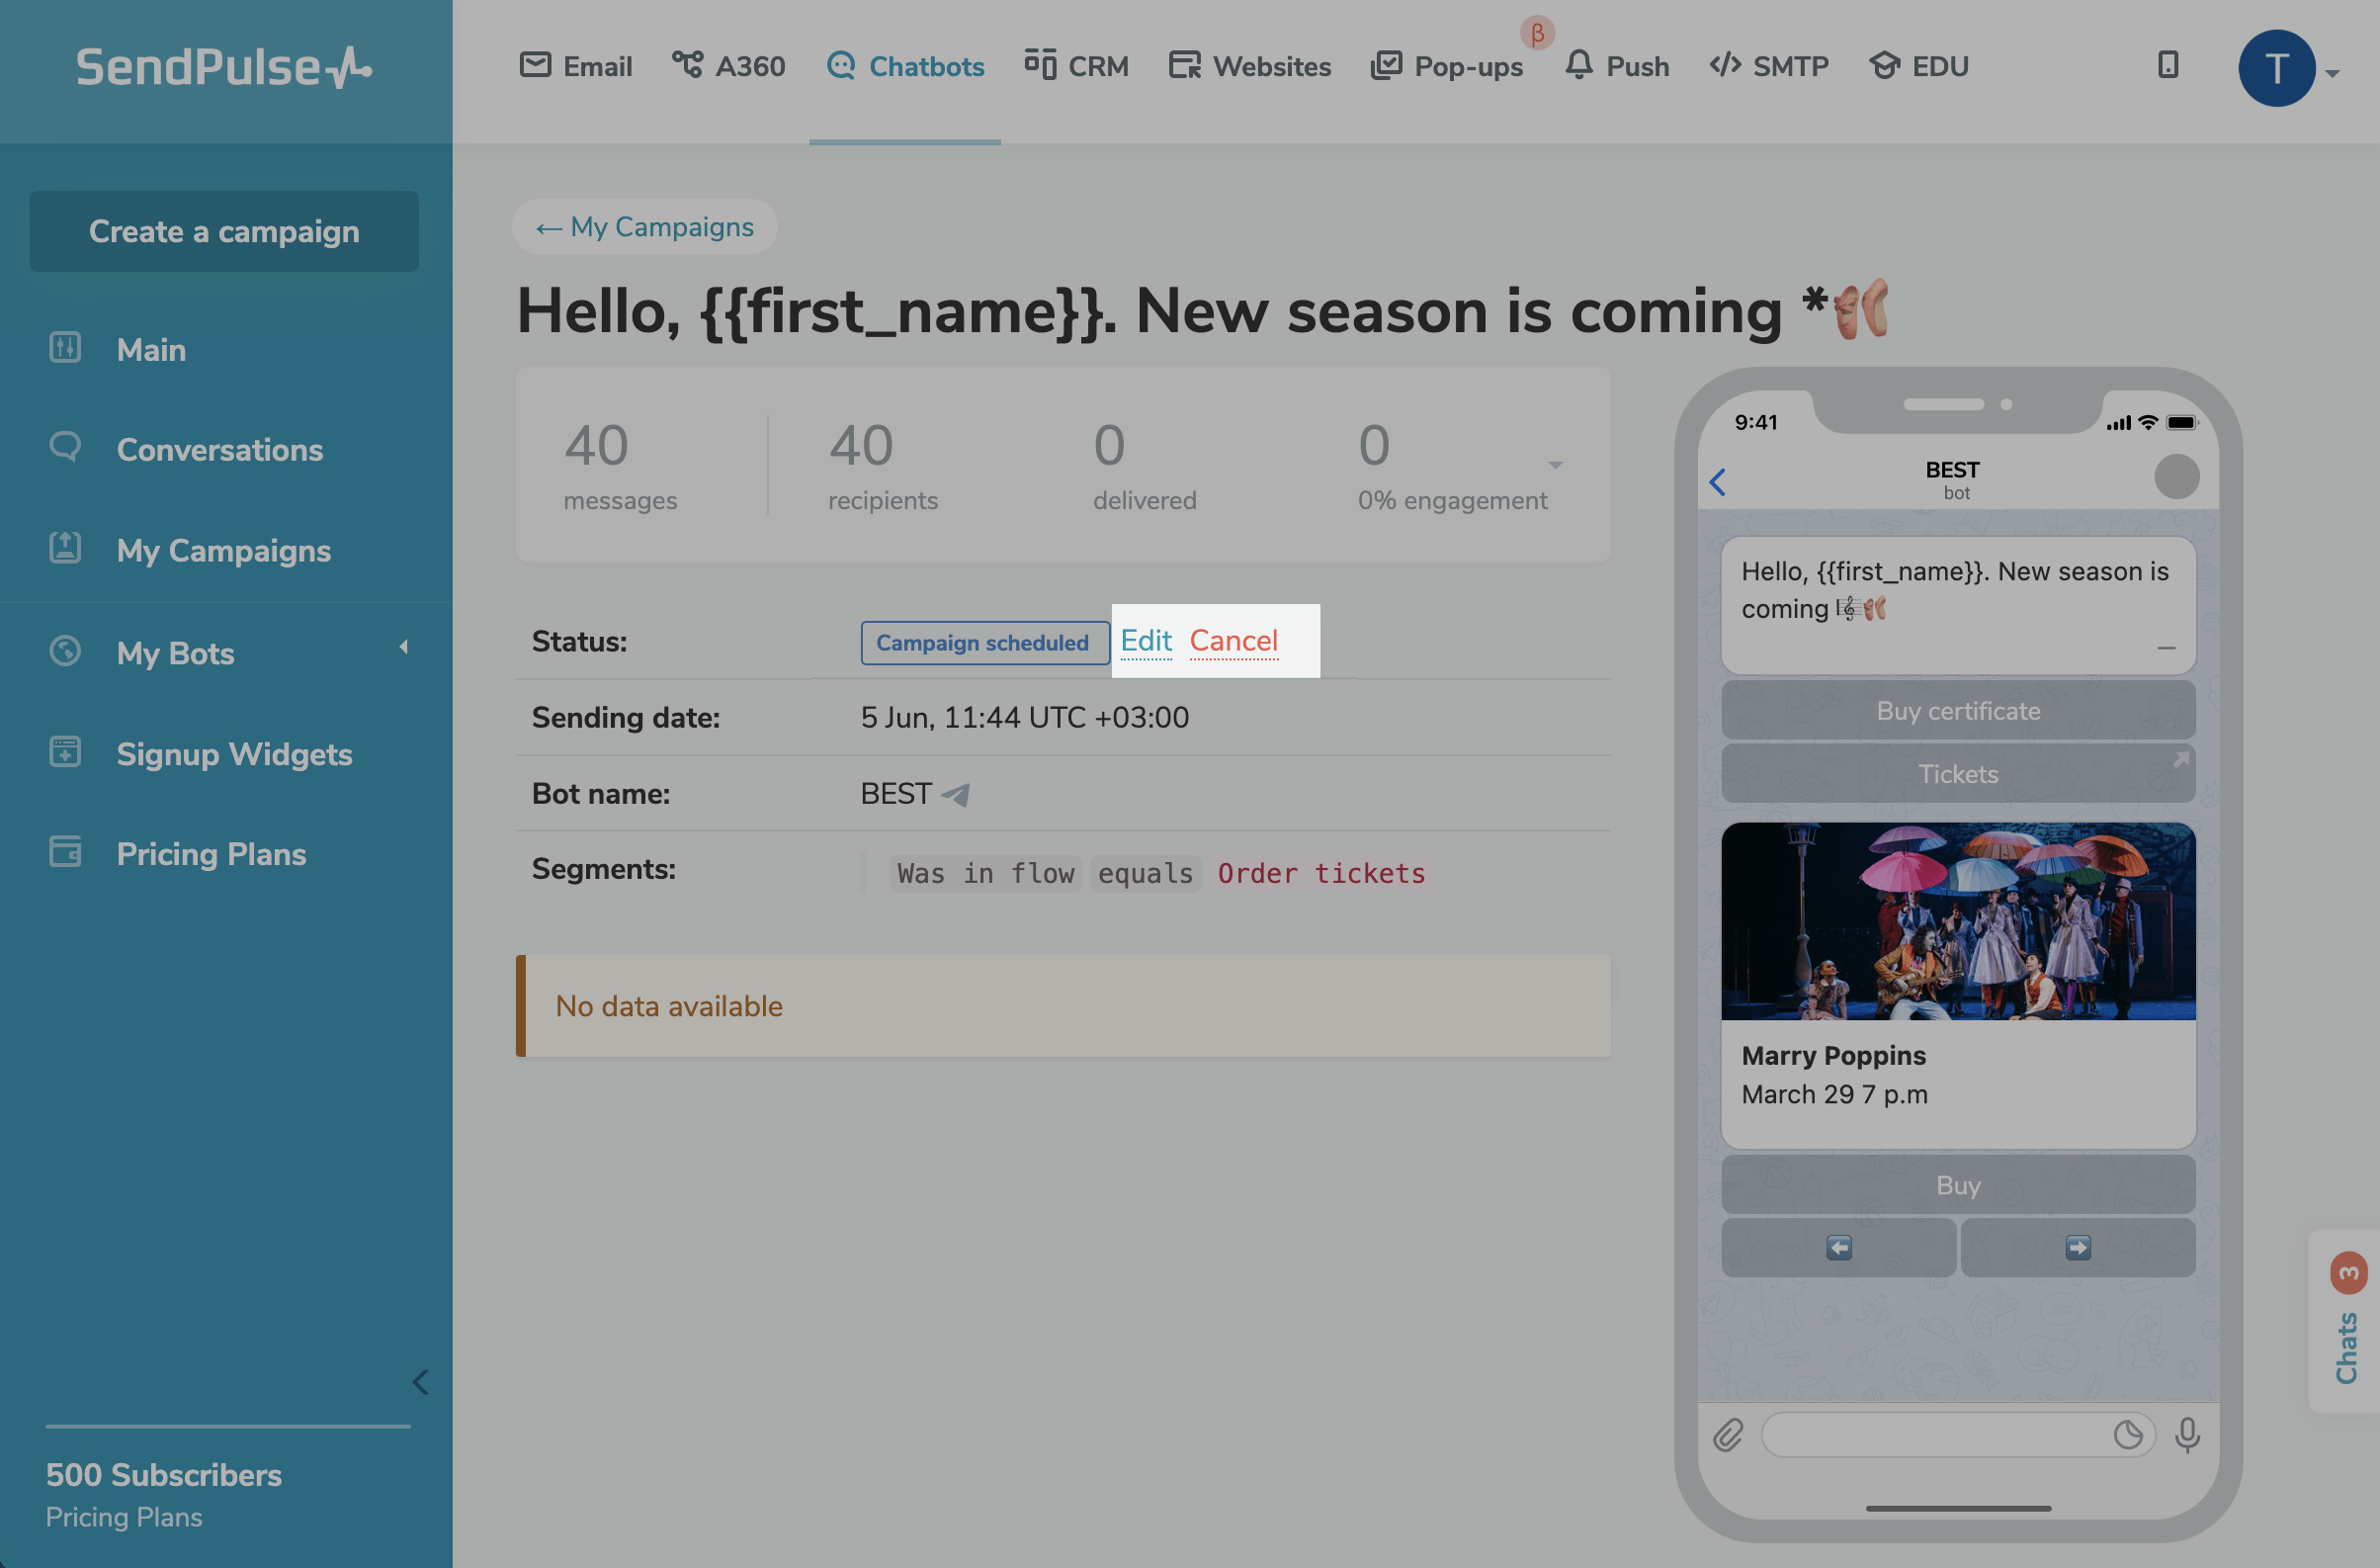
Task: Click the SendPulse logo icon
Action: [x=225, y=64]
